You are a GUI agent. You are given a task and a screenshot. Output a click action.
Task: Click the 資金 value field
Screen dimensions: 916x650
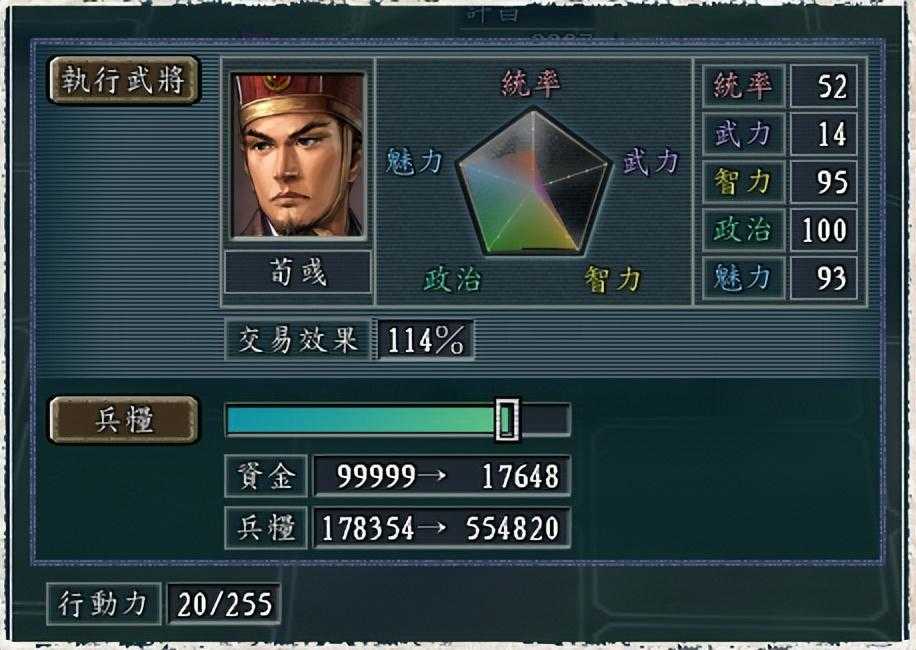coord(442,475)
